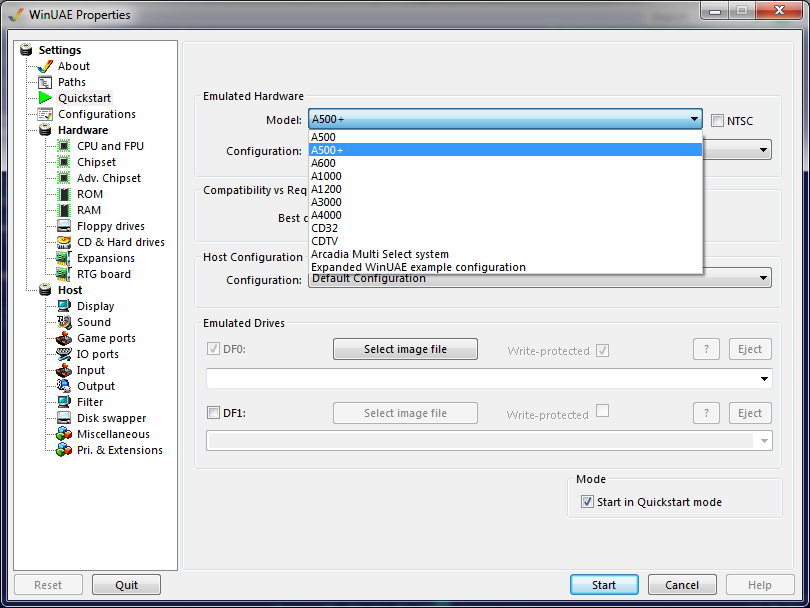The width and height of the screenshot is (810, 608).
Task: Toggle the DF1: drive checkbox
Action: click(x=213, y=413)
